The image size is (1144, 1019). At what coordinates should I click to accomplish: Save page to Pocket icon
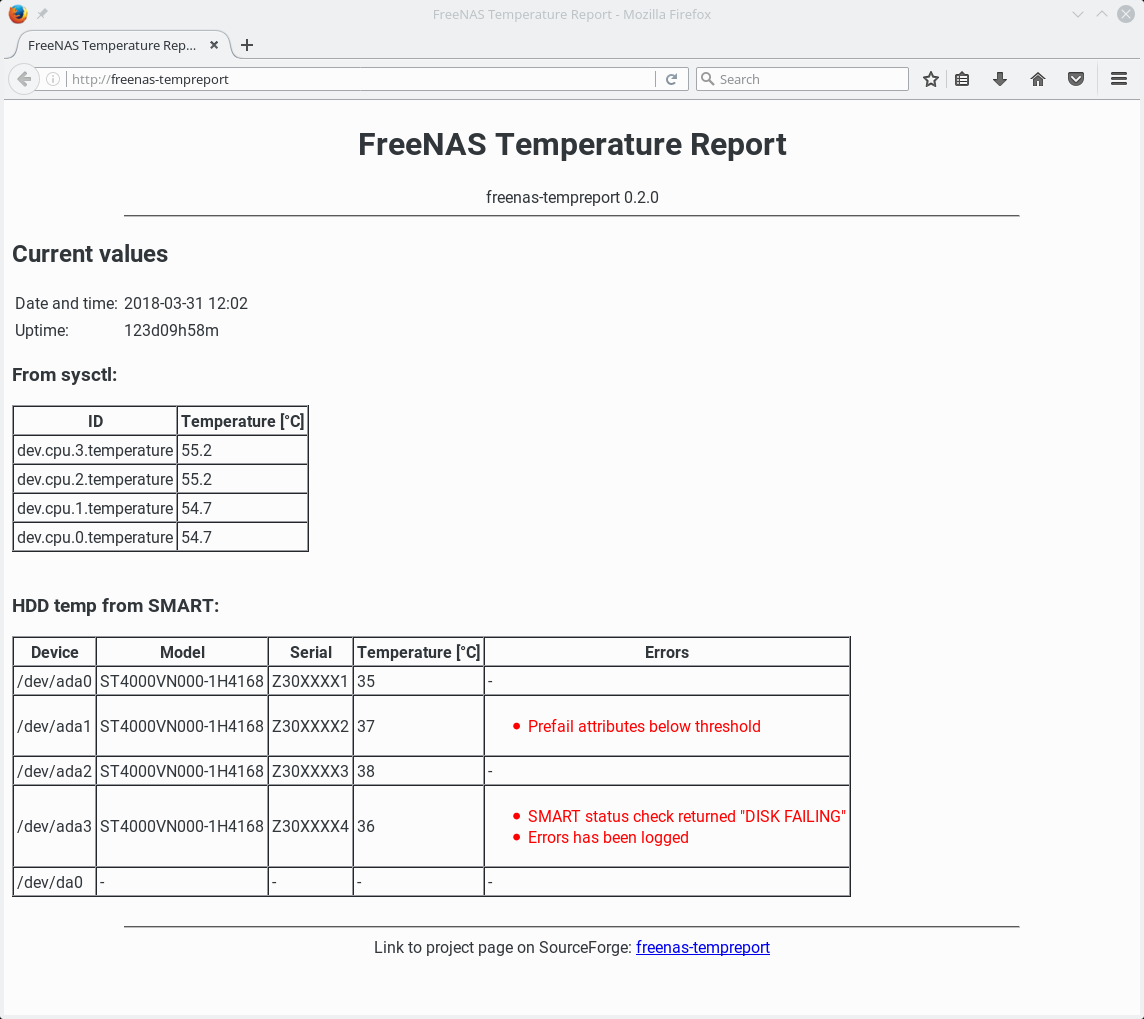[x=1076, y=78]
